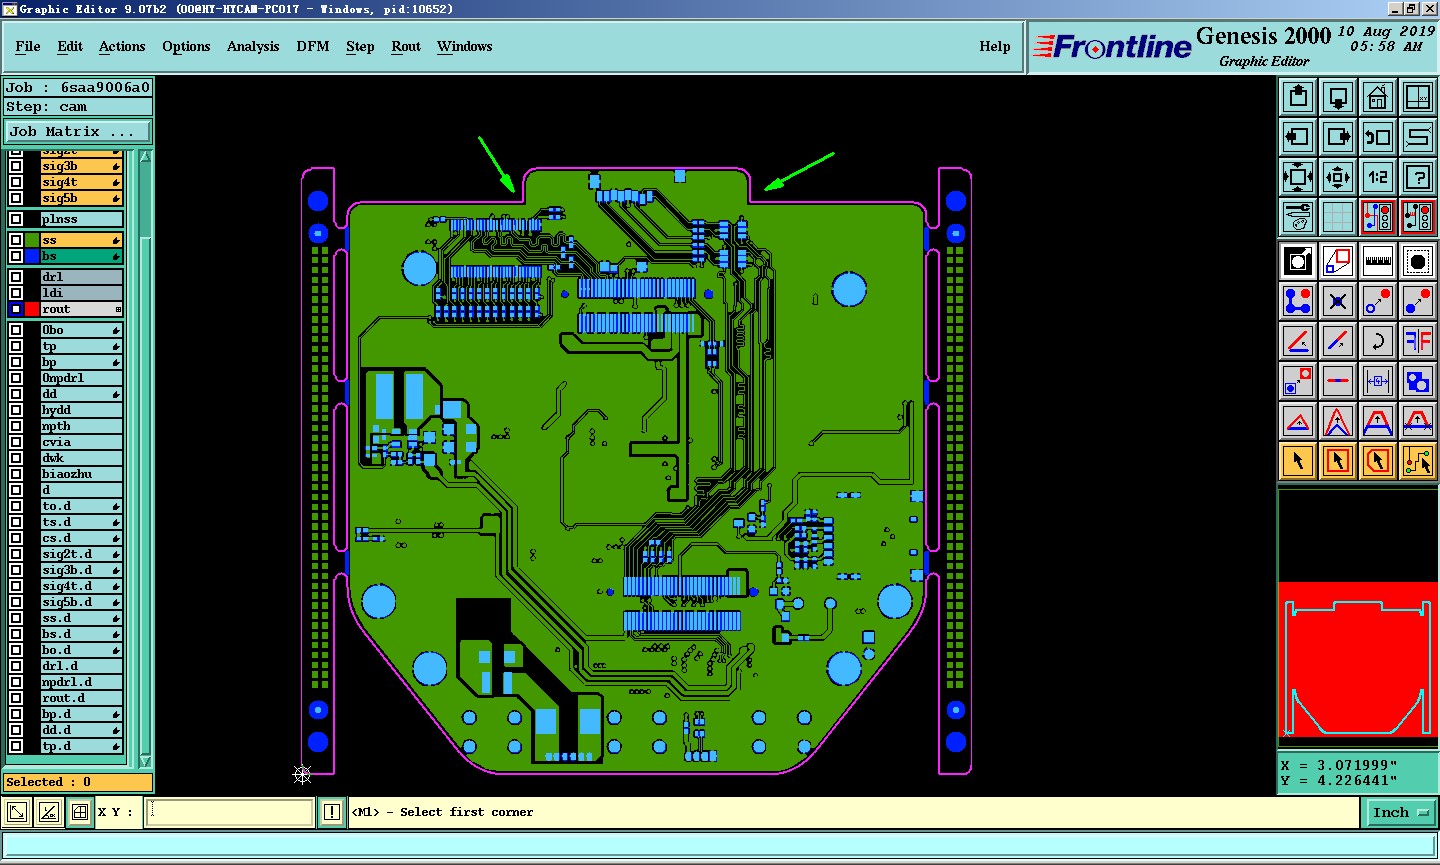Toggle the rout layer checkbox
Viewport: 1440px width, 865px height.
tap(16, 309)
